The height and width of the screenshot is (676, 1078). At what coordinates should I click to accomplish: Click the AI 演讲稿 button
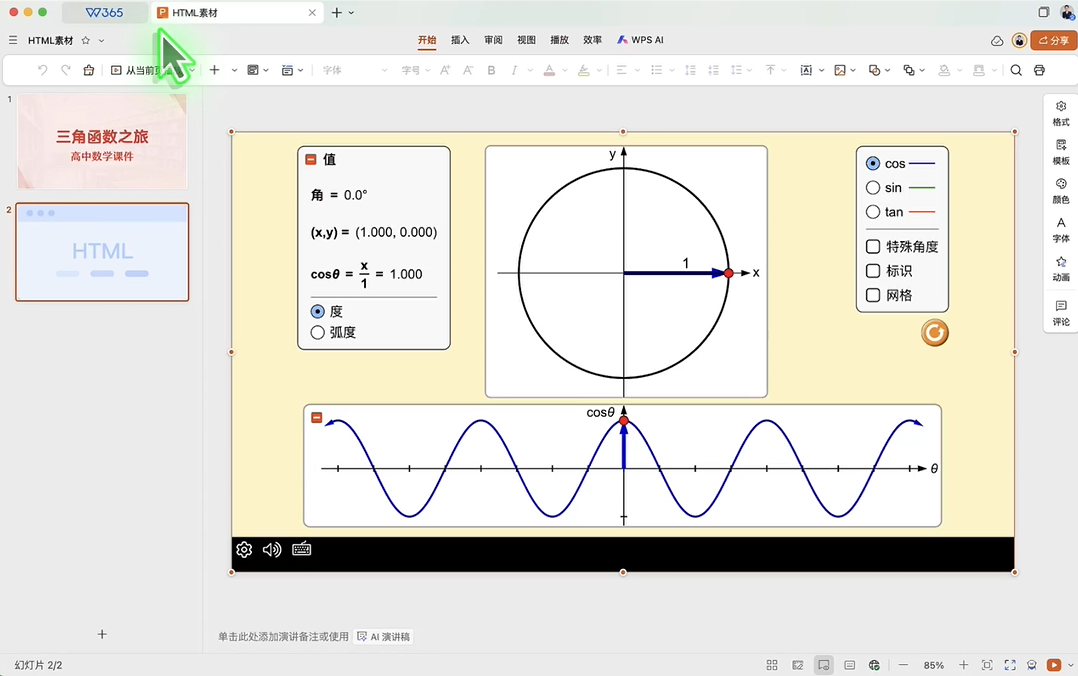(x=383, y=636)
